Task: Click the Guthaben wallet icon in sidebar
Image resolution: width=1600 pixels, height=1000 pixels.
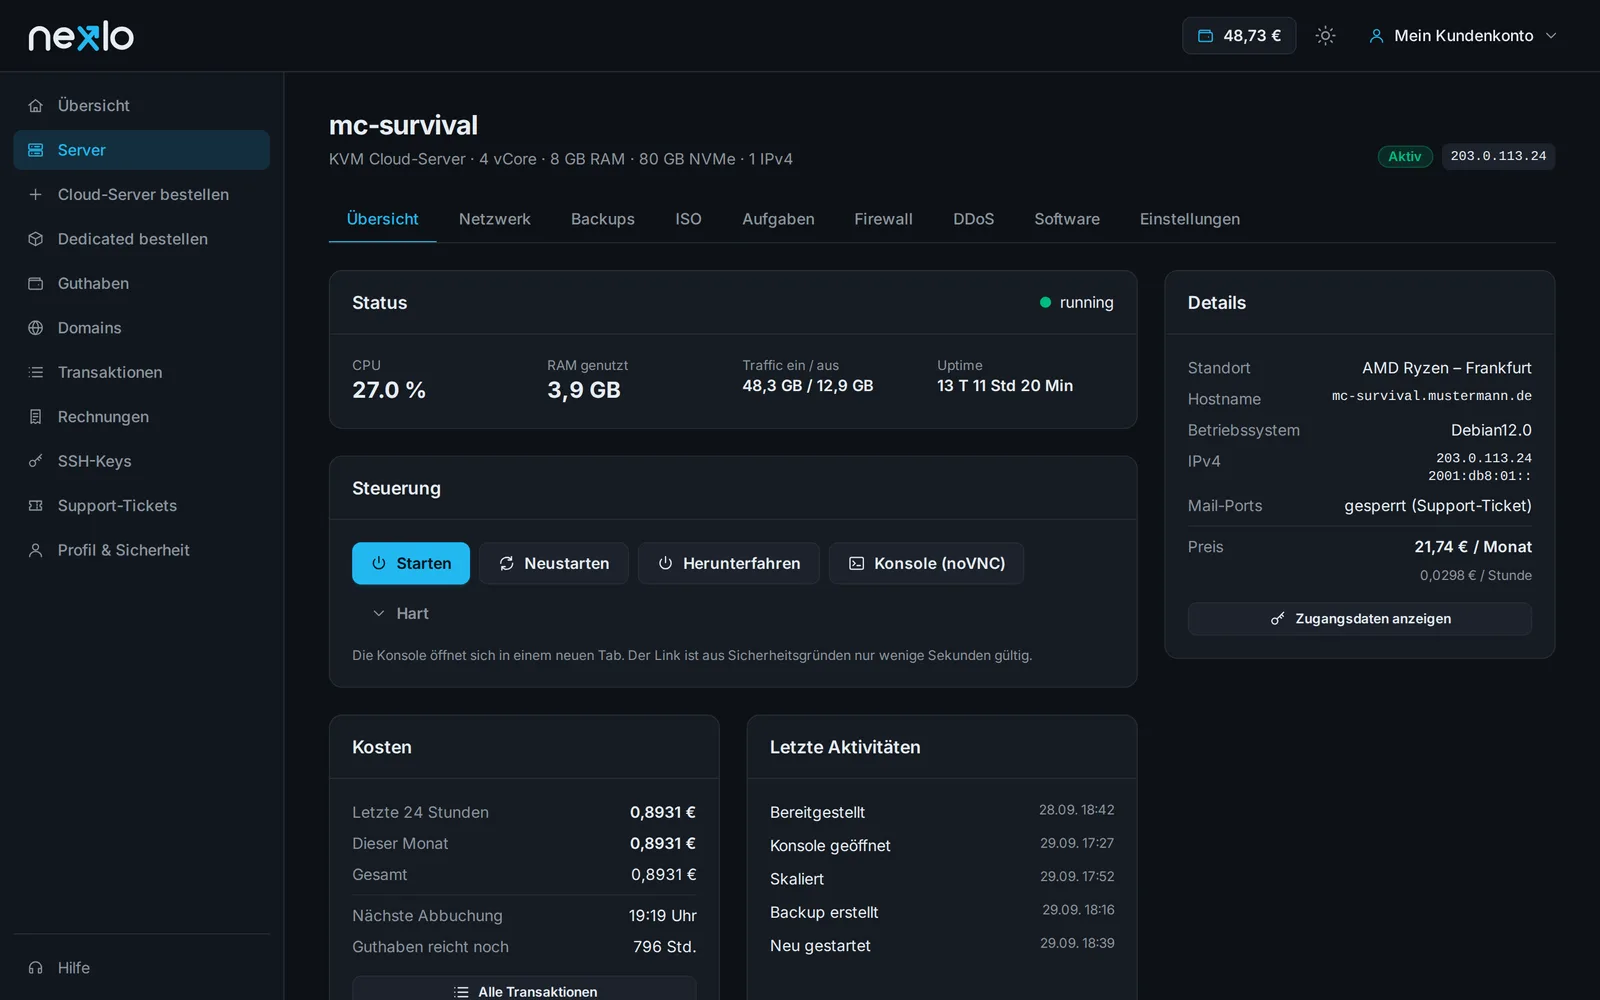Action: 36,284
